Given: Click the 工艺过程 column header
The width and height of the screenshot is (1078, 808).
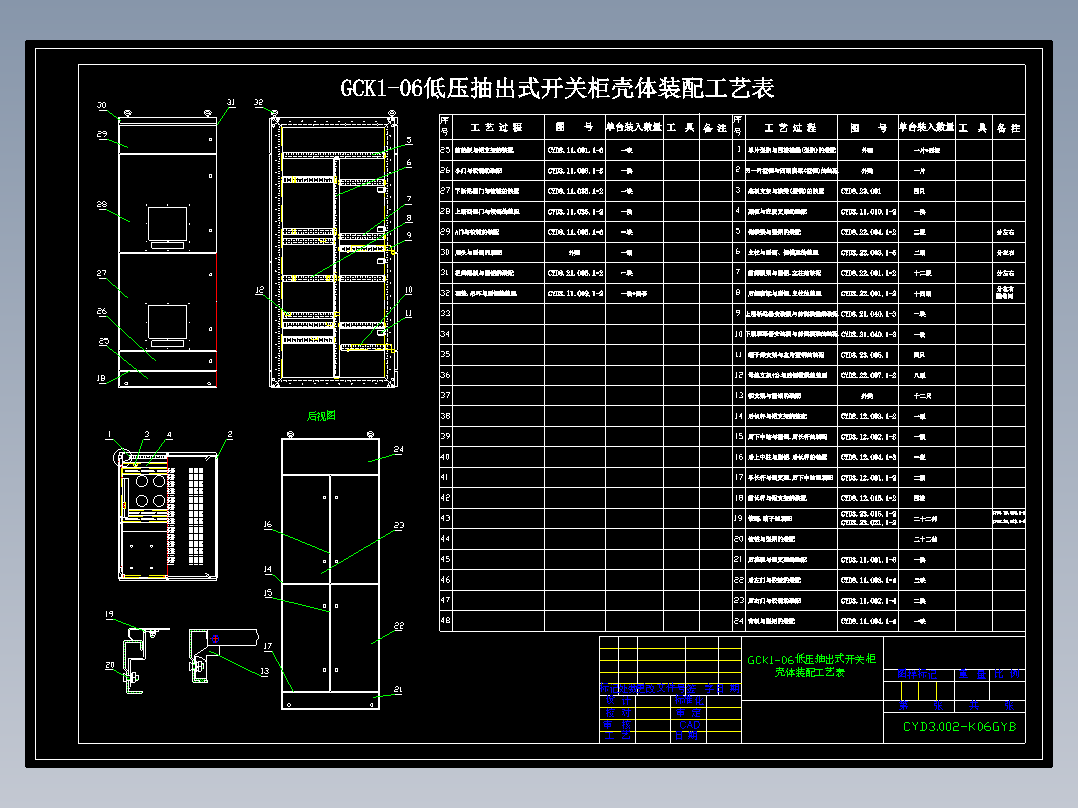Looking at the screenshot, I should (x=498, y=128).
